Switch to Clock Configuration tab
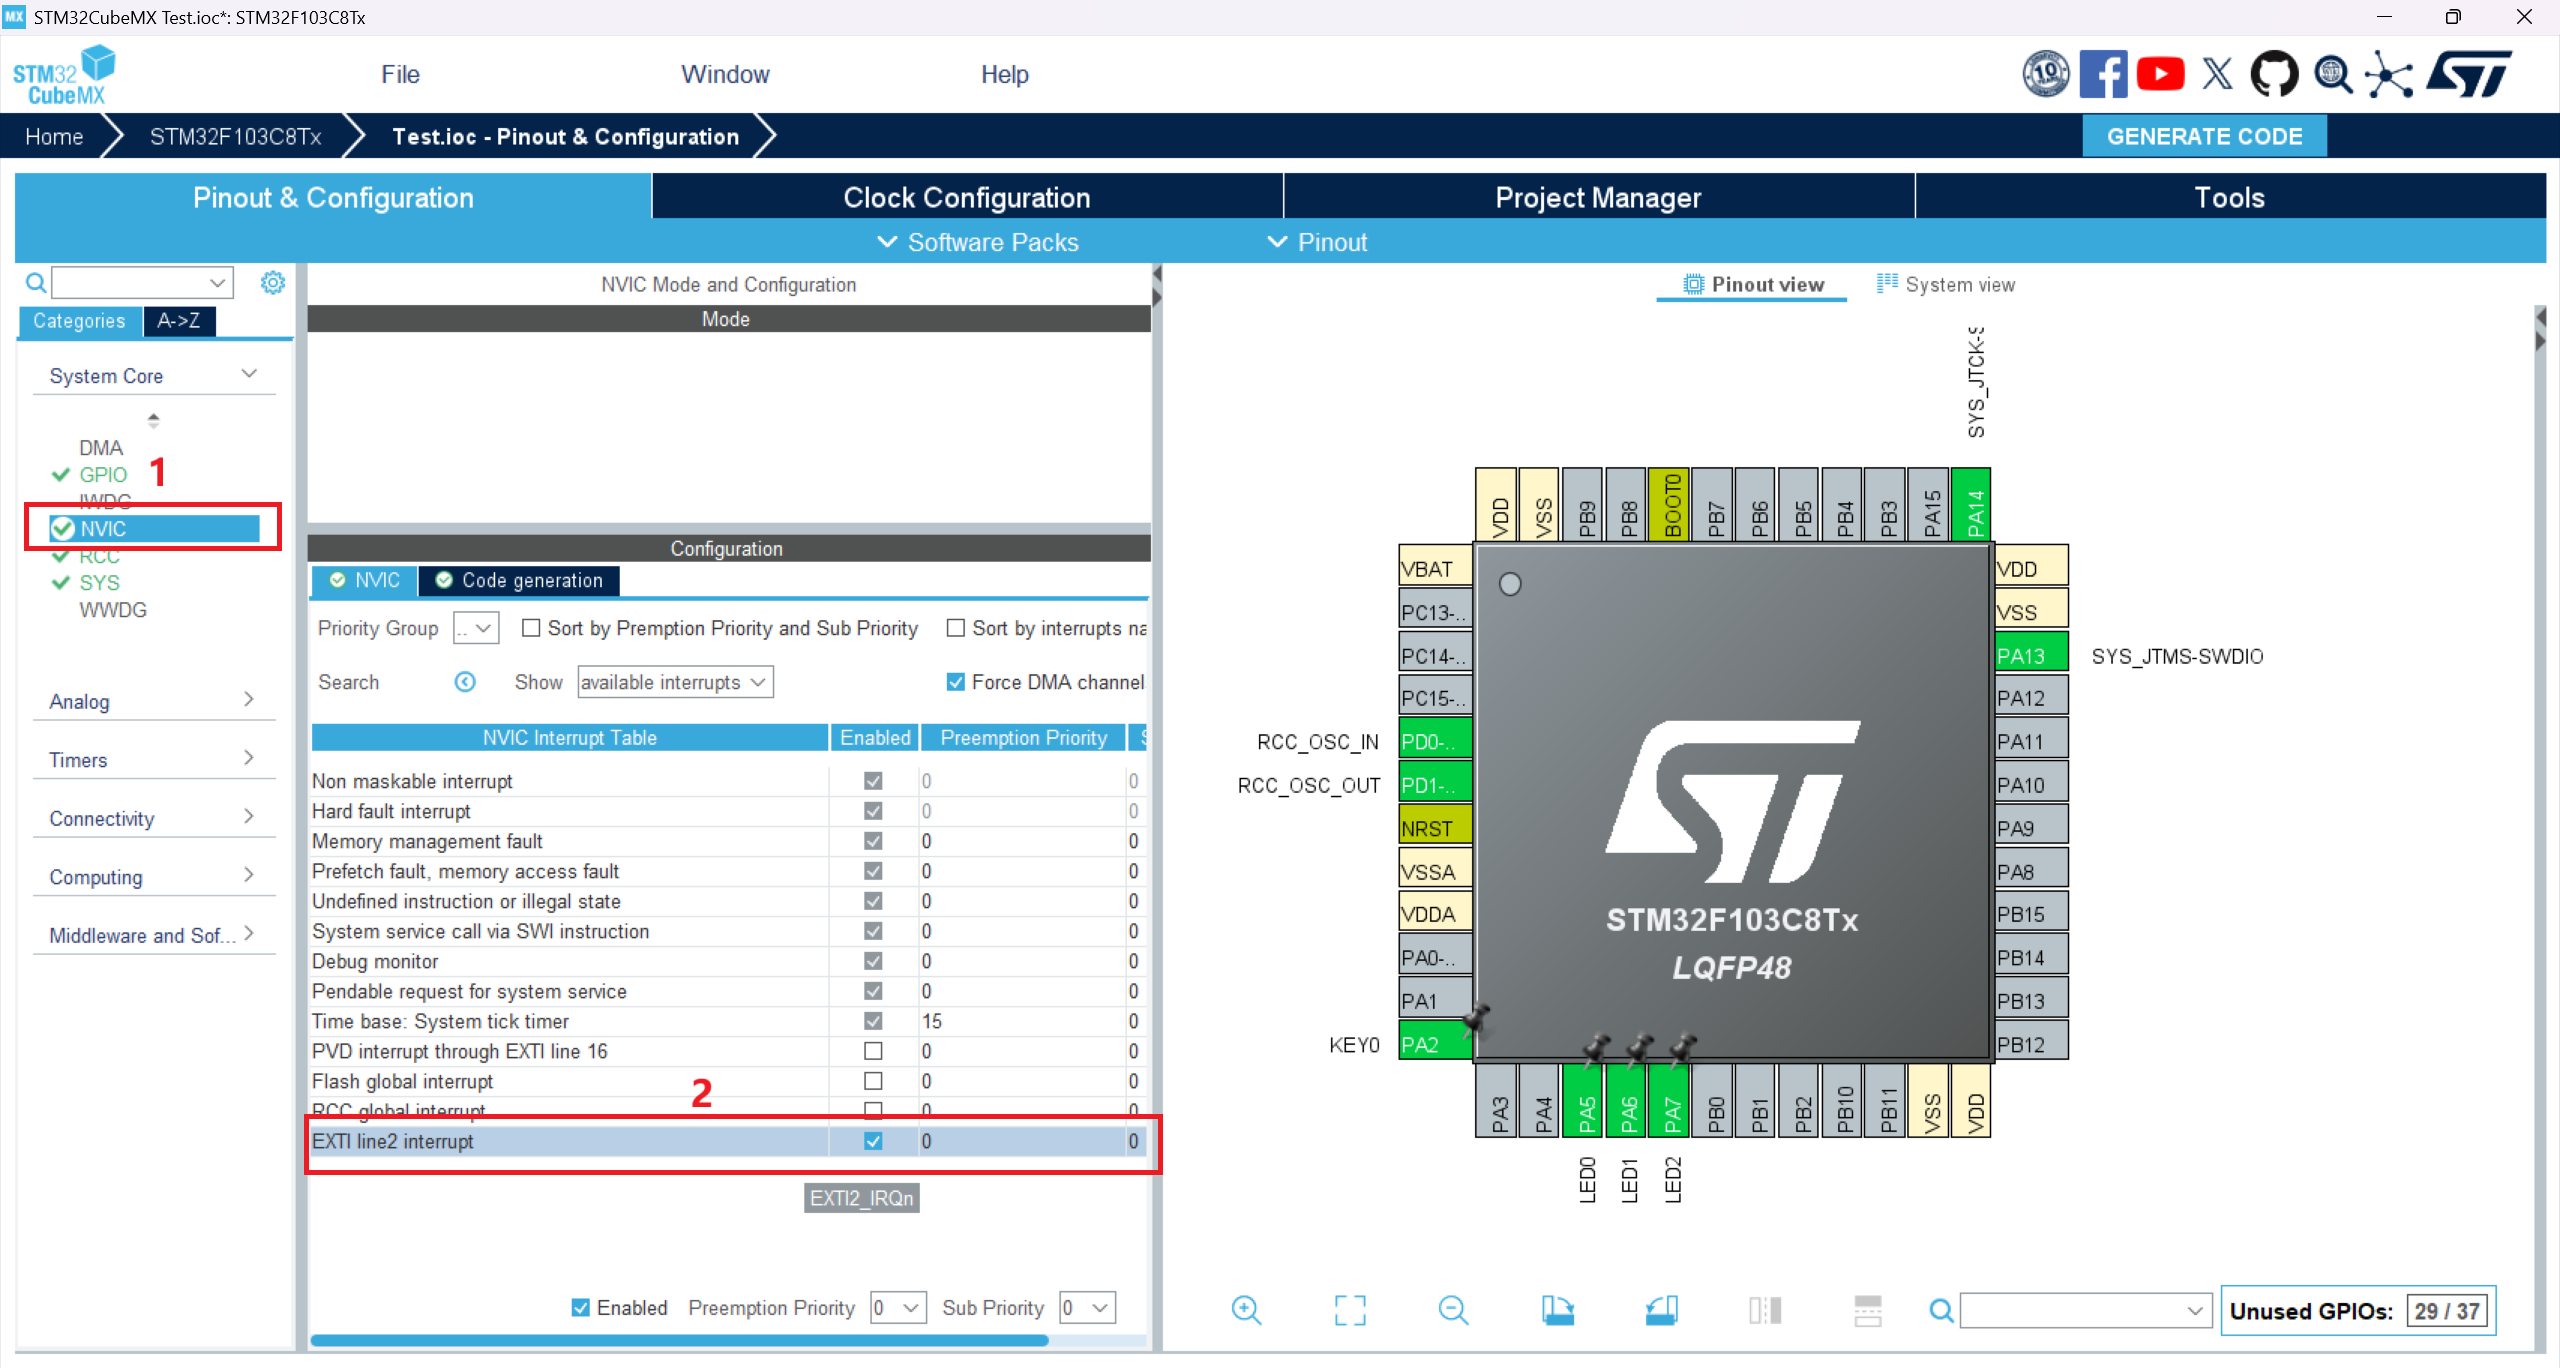 [966, 197]
